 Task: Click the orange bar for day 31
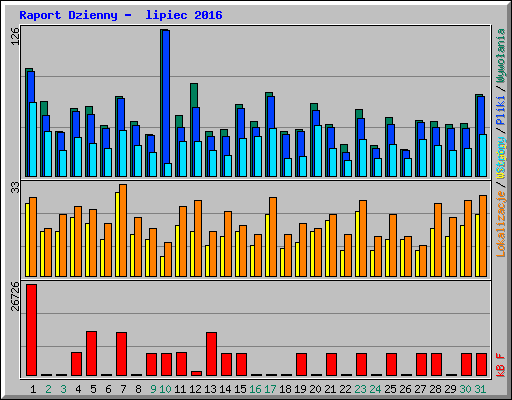(x=483, y=236)
